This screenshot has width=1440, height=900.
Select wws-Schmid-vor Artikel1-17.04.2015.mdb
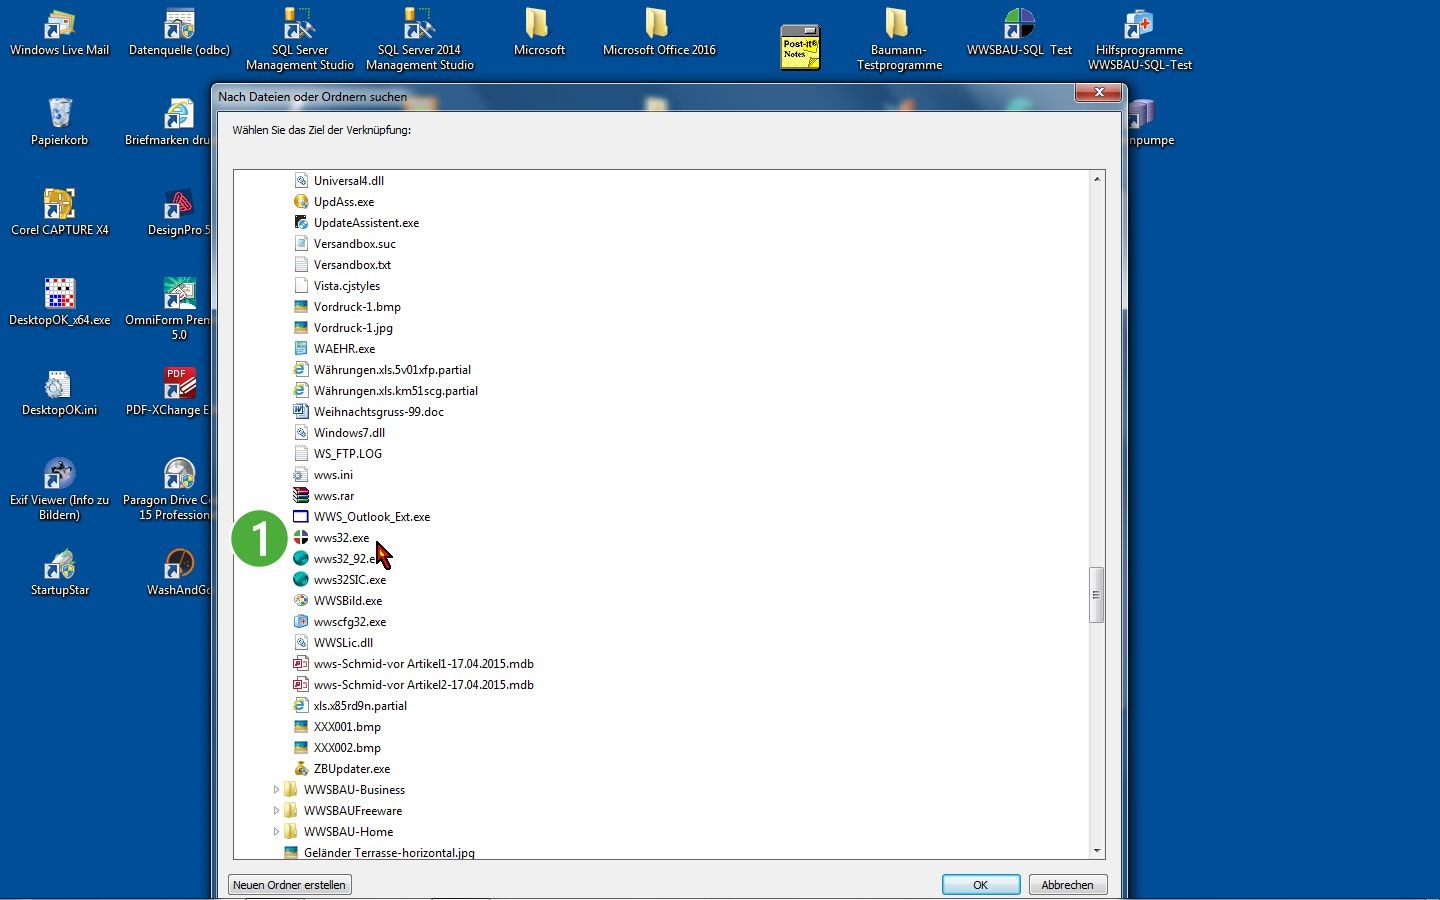[x=423, y=664]
